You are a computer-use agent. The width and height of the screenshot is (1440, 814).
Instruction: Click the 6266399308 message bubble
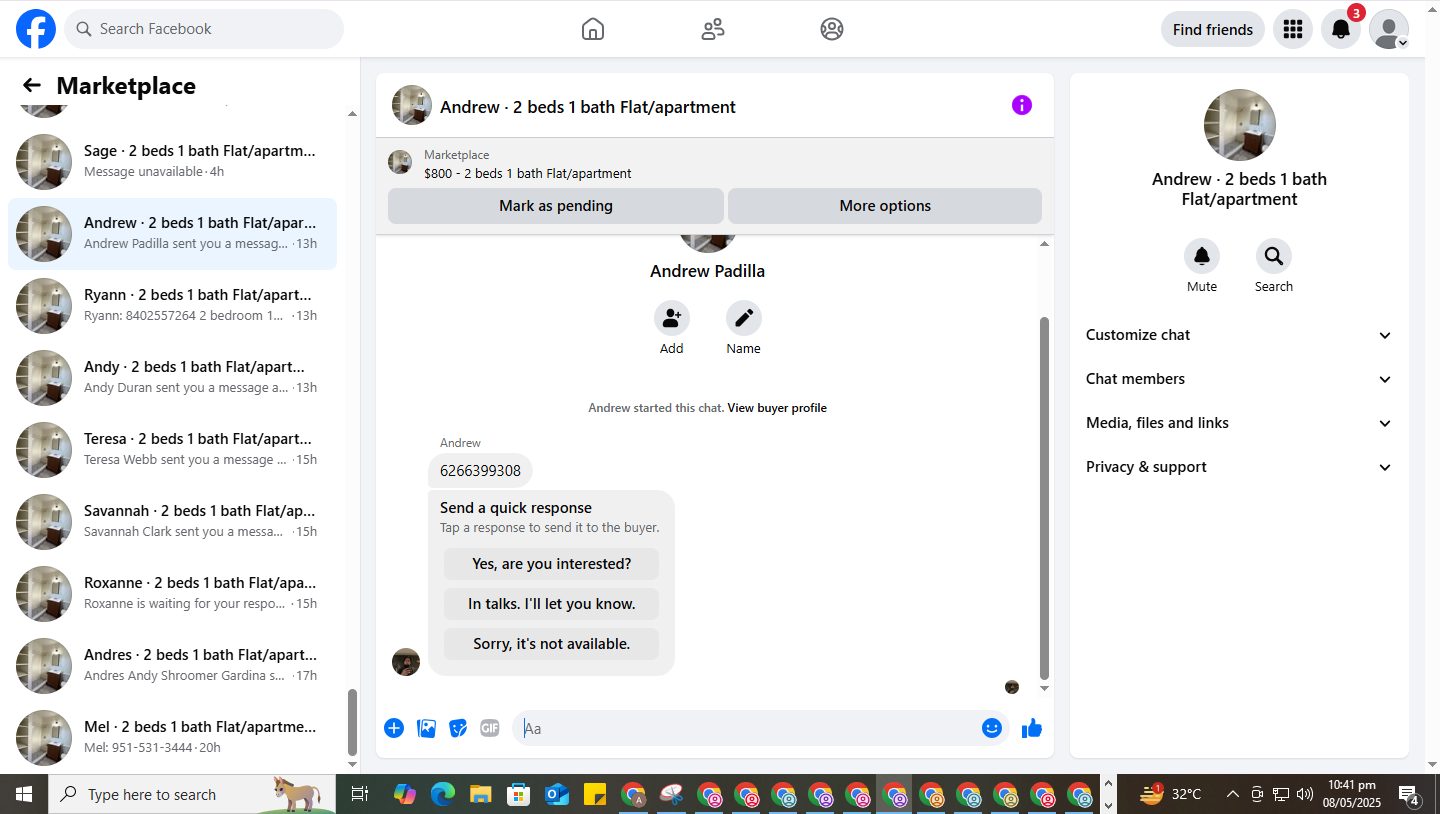pyautogui.click(x=480, y=471)
